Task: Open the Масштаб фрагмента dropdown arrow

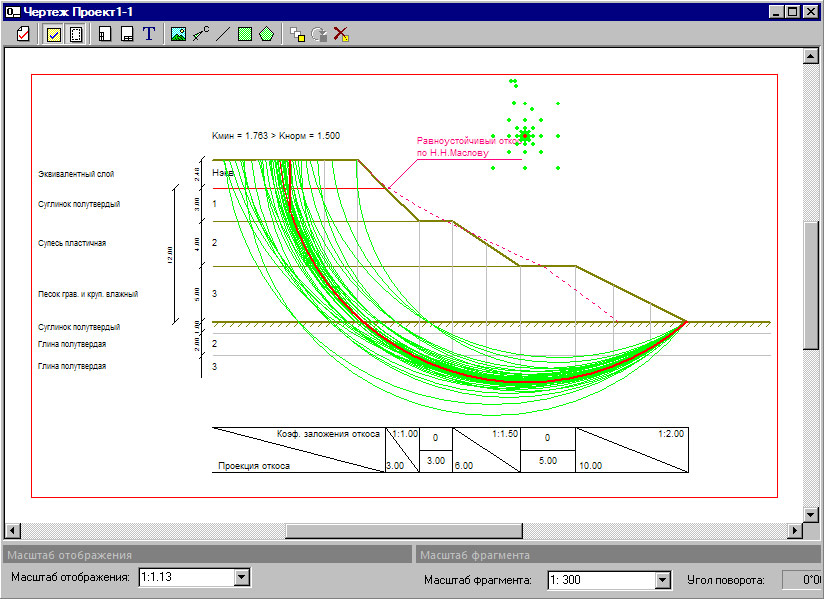Action: pos(663,580)
